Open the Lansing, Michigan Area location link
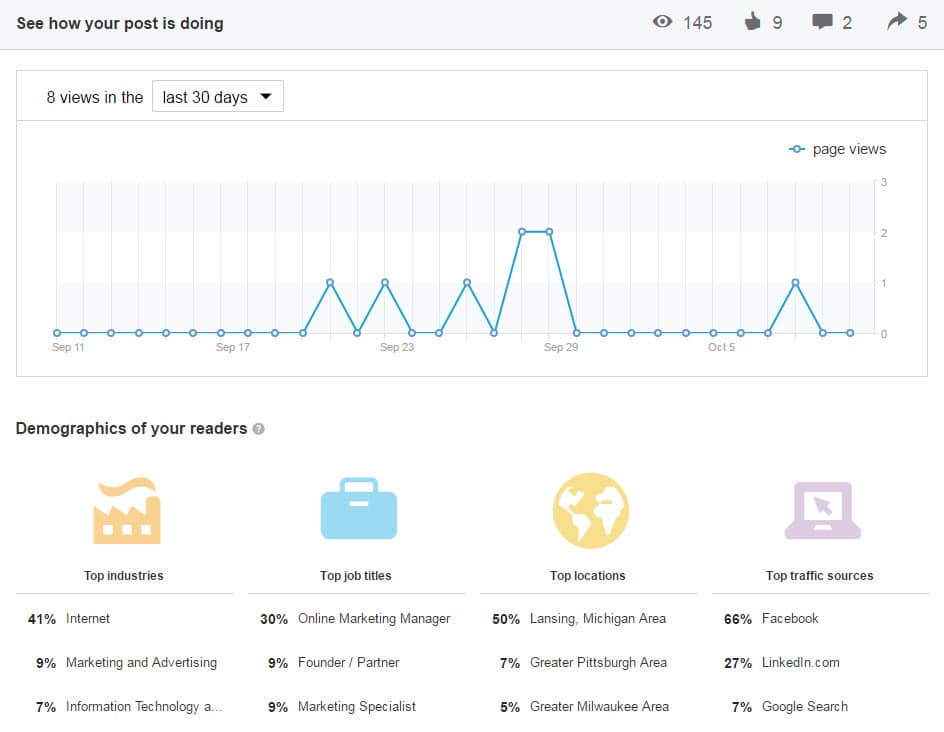Viewport: 944px width, 732px height. [x=596, y=618]
